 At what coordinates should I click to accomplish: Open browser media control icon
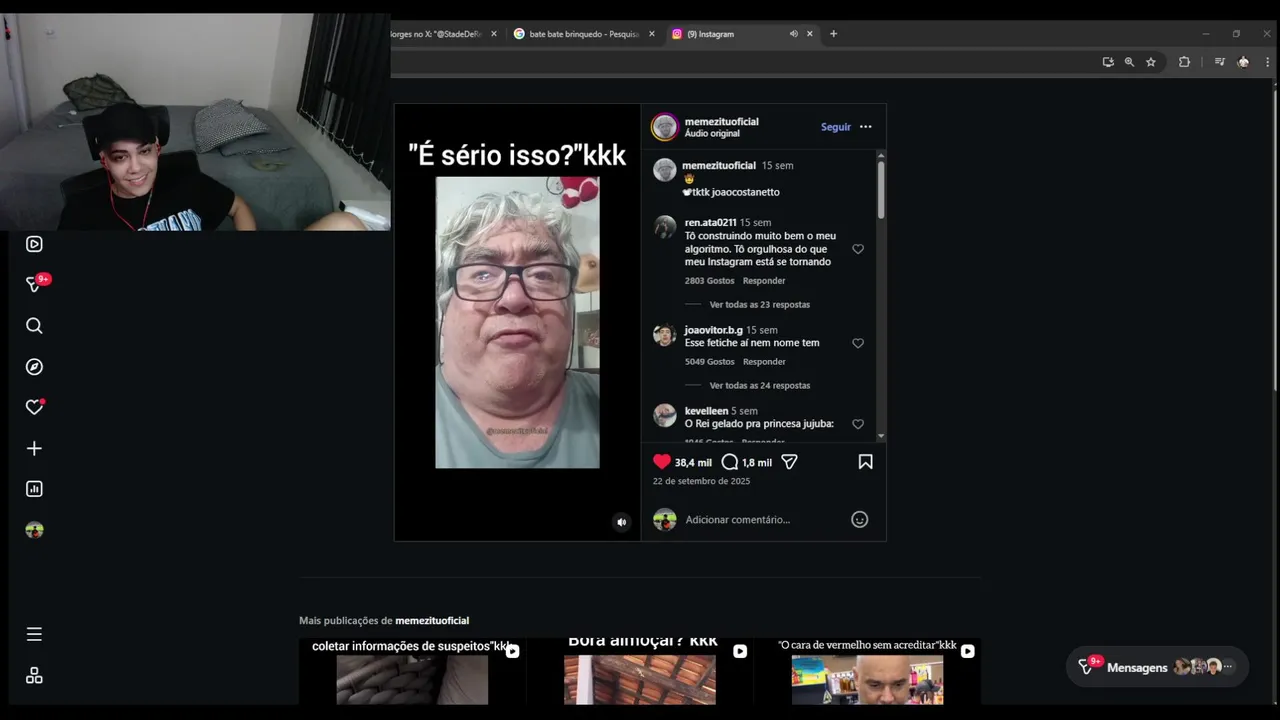(x=1220, y=62)
